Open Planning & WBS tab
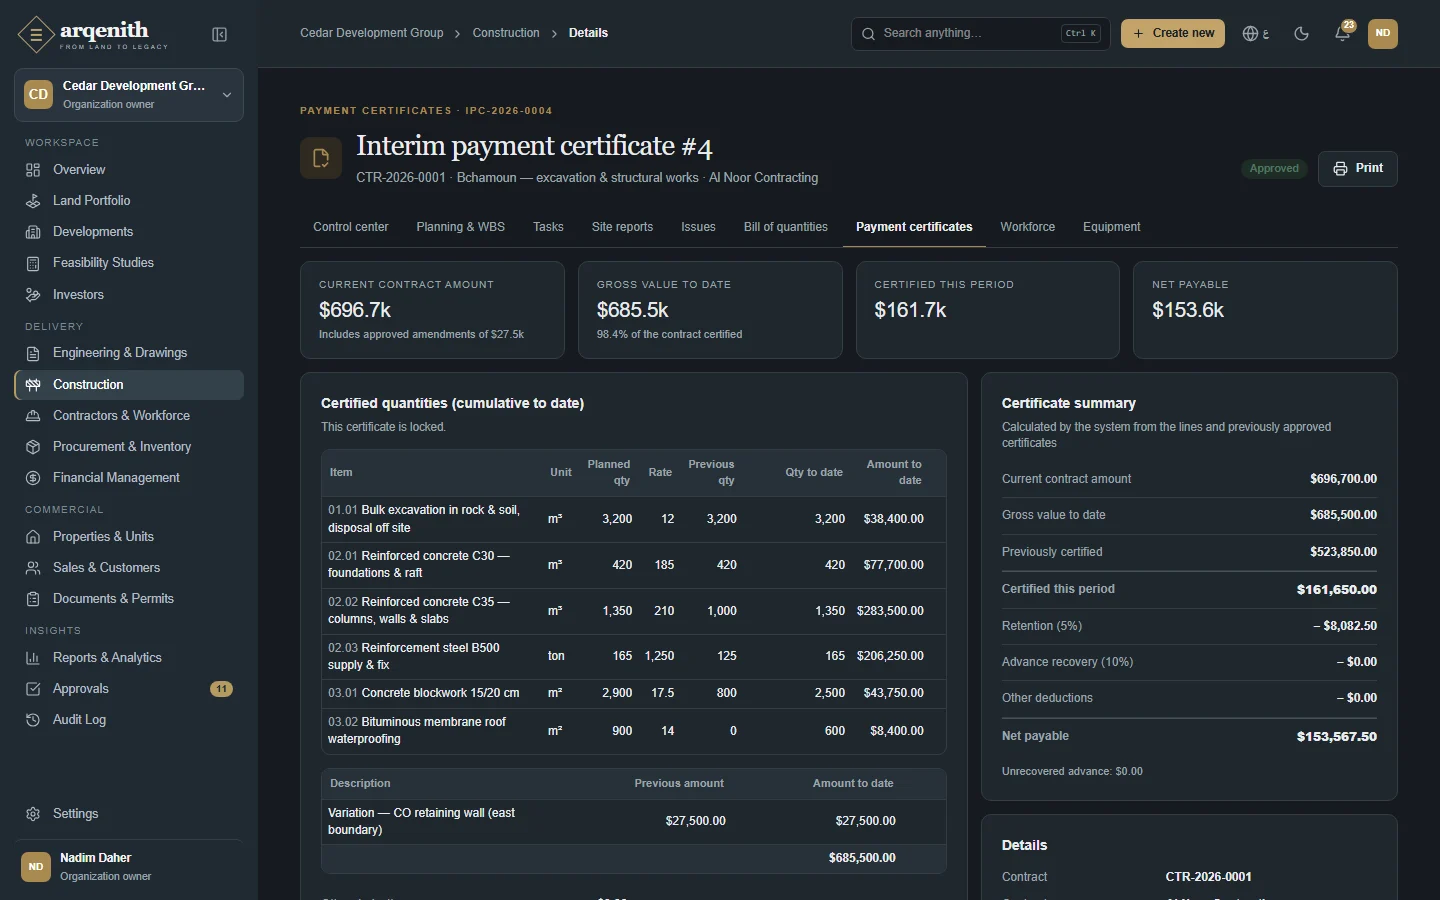The width and height of the screenshot is (1440, 900). (x=460, y=227)
